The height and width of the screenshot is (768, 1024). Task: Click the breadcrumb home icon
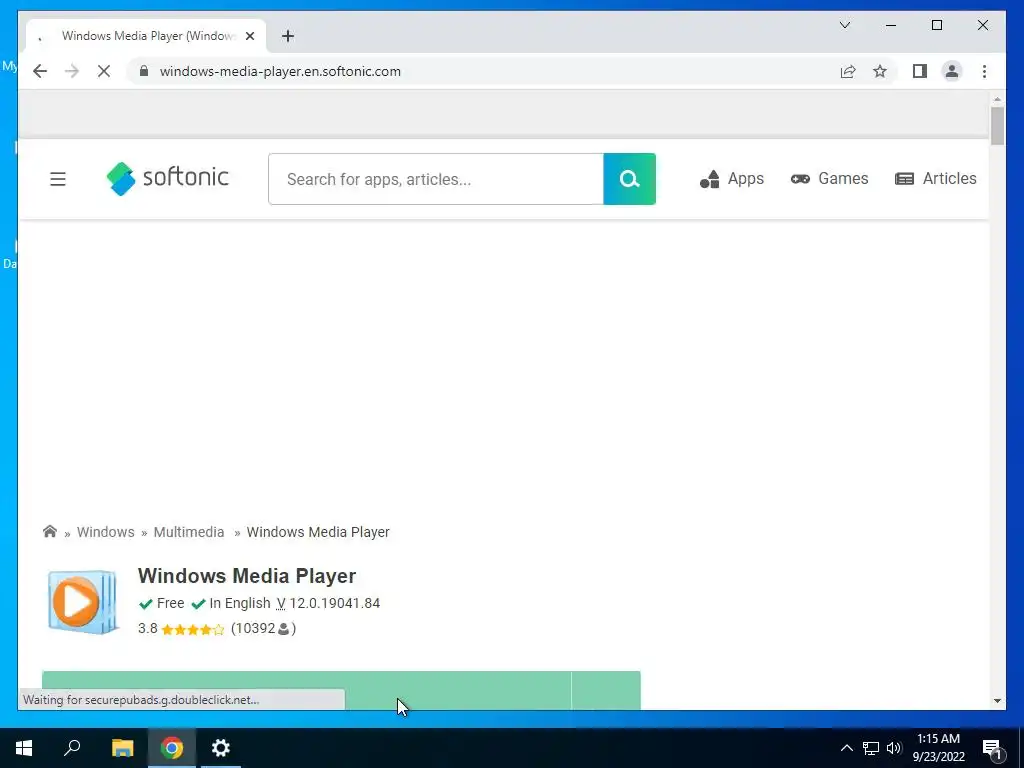[50, 531]
